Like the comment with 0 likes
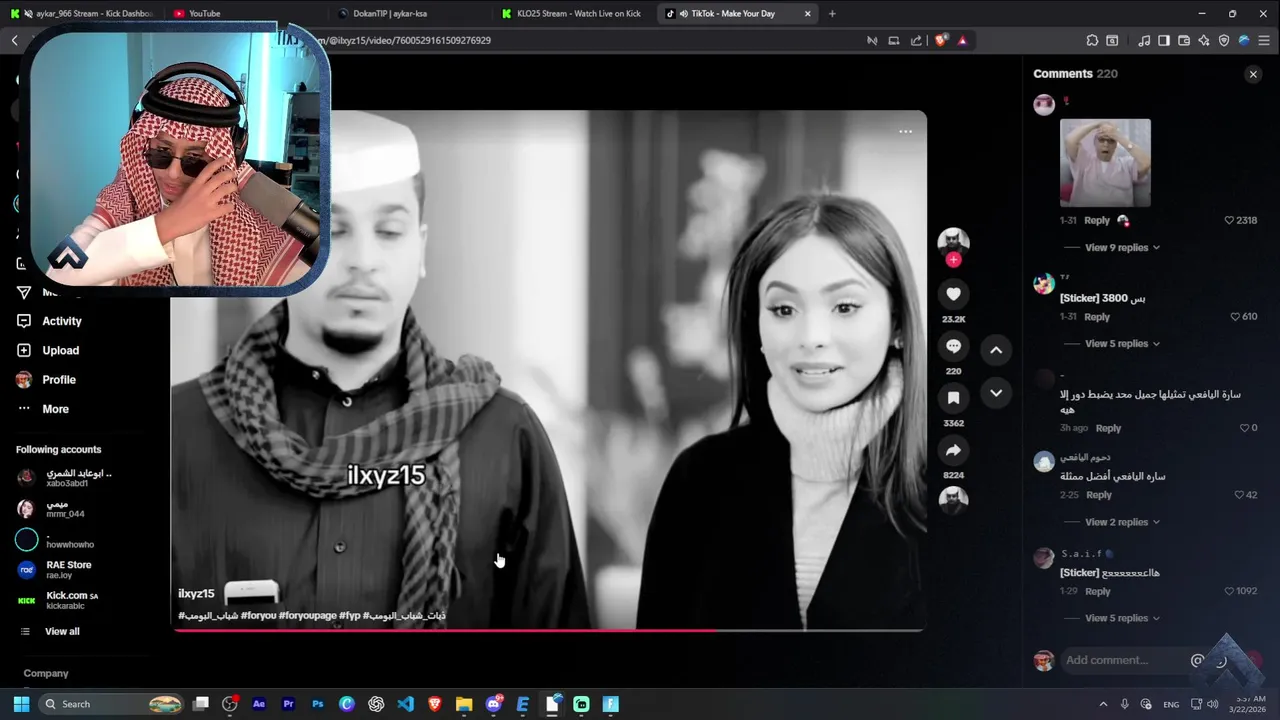 [1243, 427]
